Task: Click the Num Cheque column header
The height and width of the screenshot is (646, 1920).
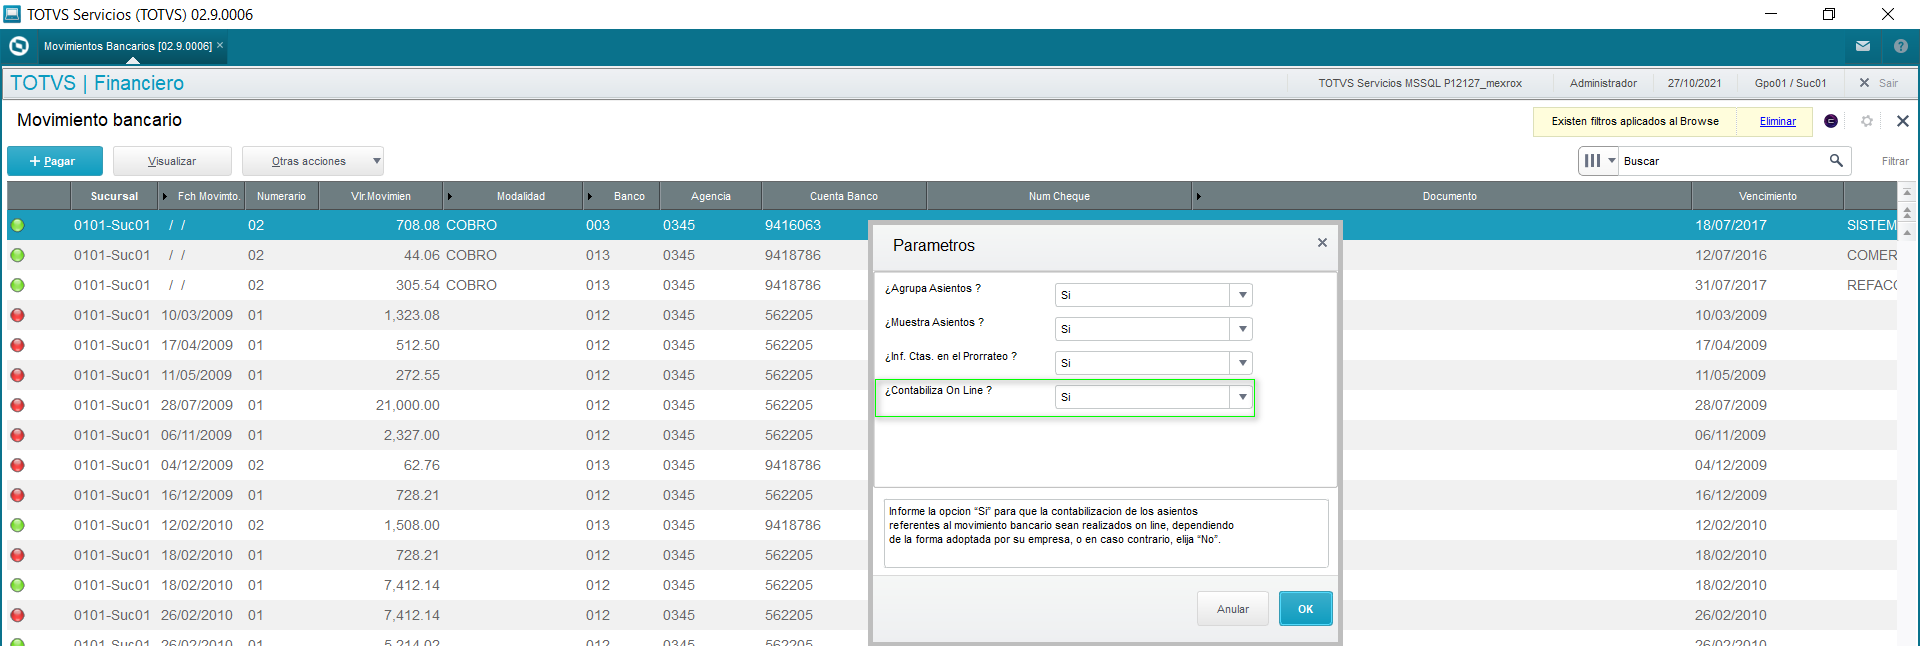Action: (1059, 196)
